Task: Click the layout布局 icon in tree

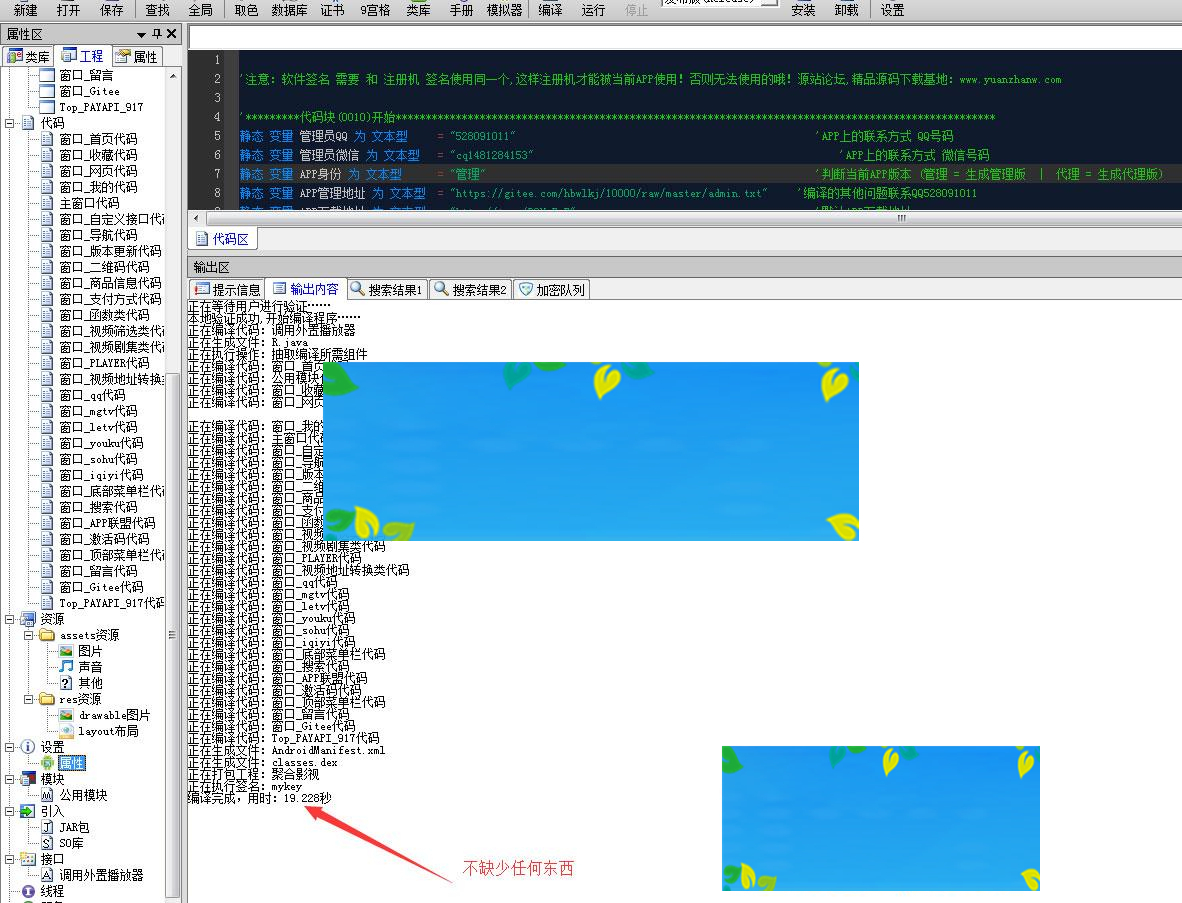Action: [x=66, y=731]
